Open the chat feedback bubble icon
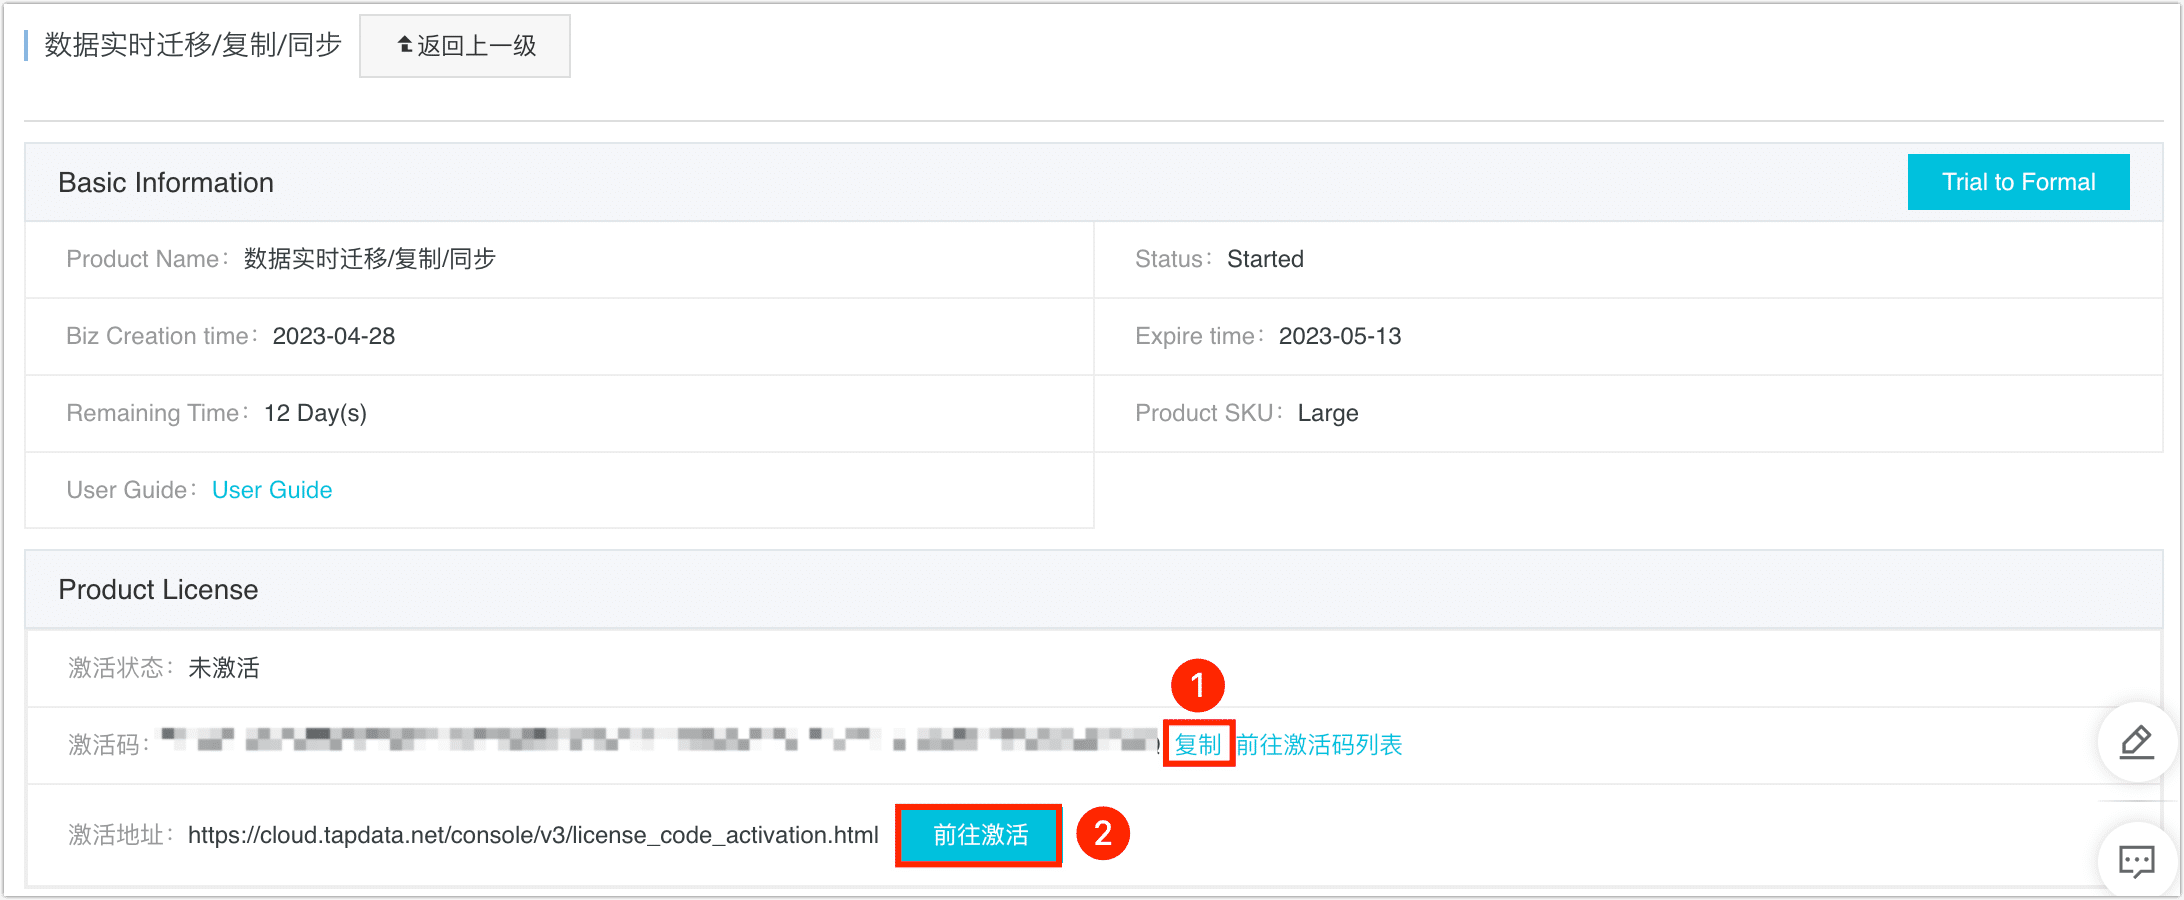 point(2136,860)
